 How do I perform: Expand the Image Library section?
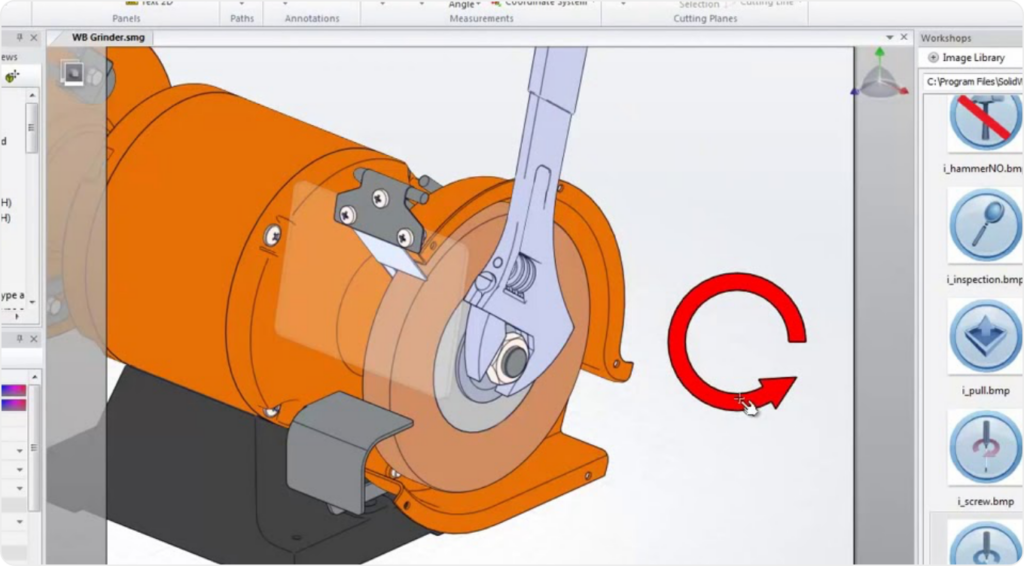[x=933, y=58]
